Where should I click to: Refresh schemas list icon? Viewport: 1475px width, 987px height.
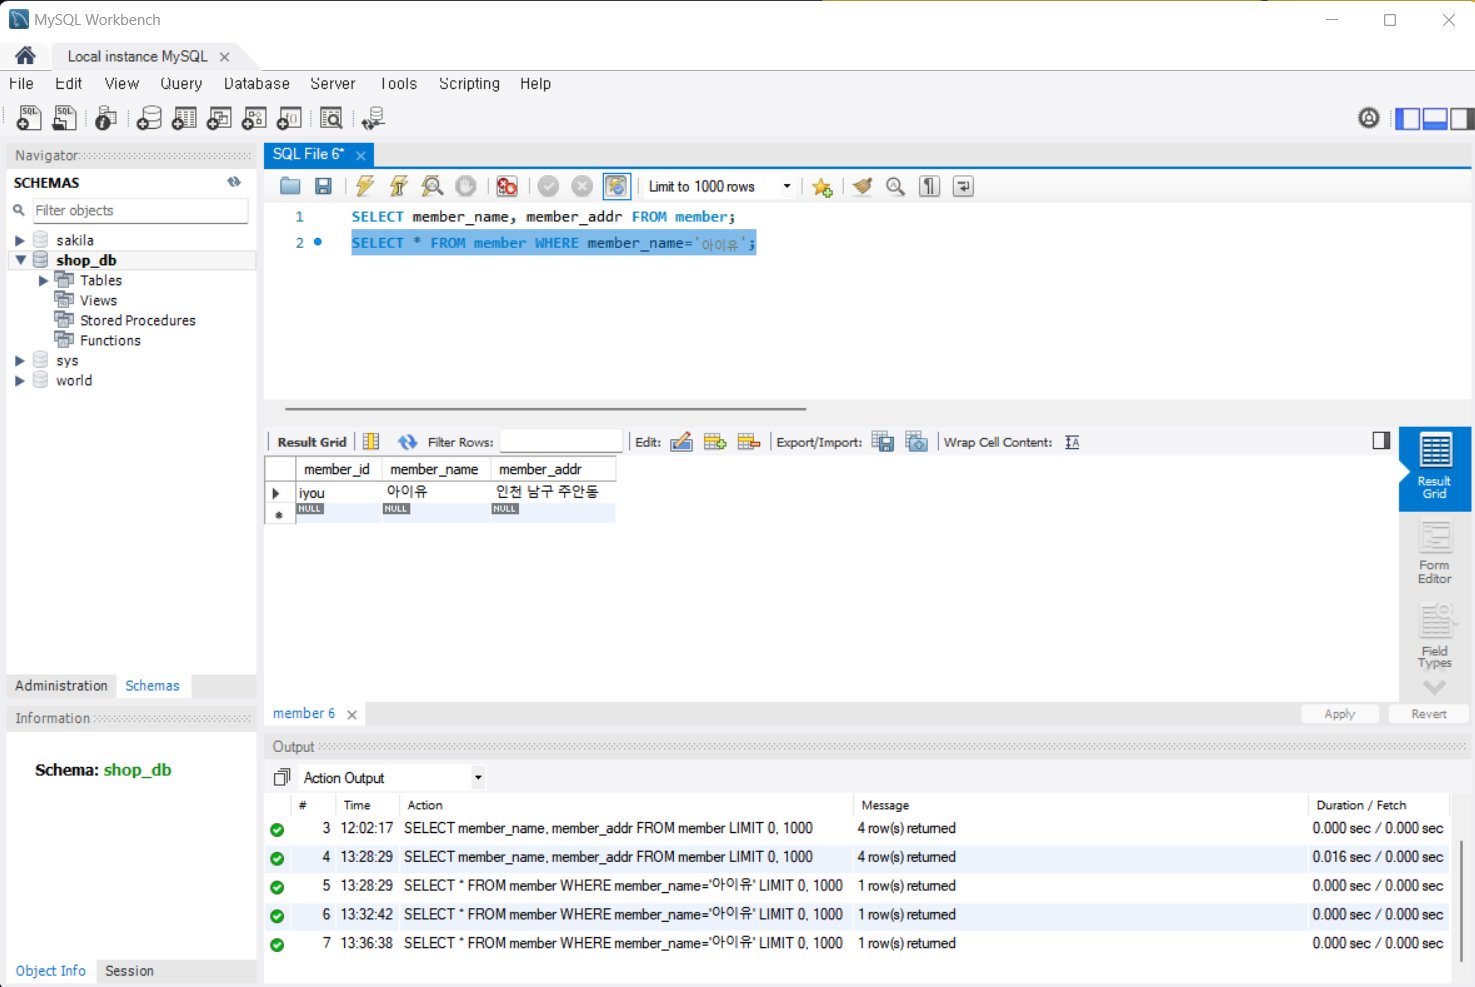(x=234, y=182)
